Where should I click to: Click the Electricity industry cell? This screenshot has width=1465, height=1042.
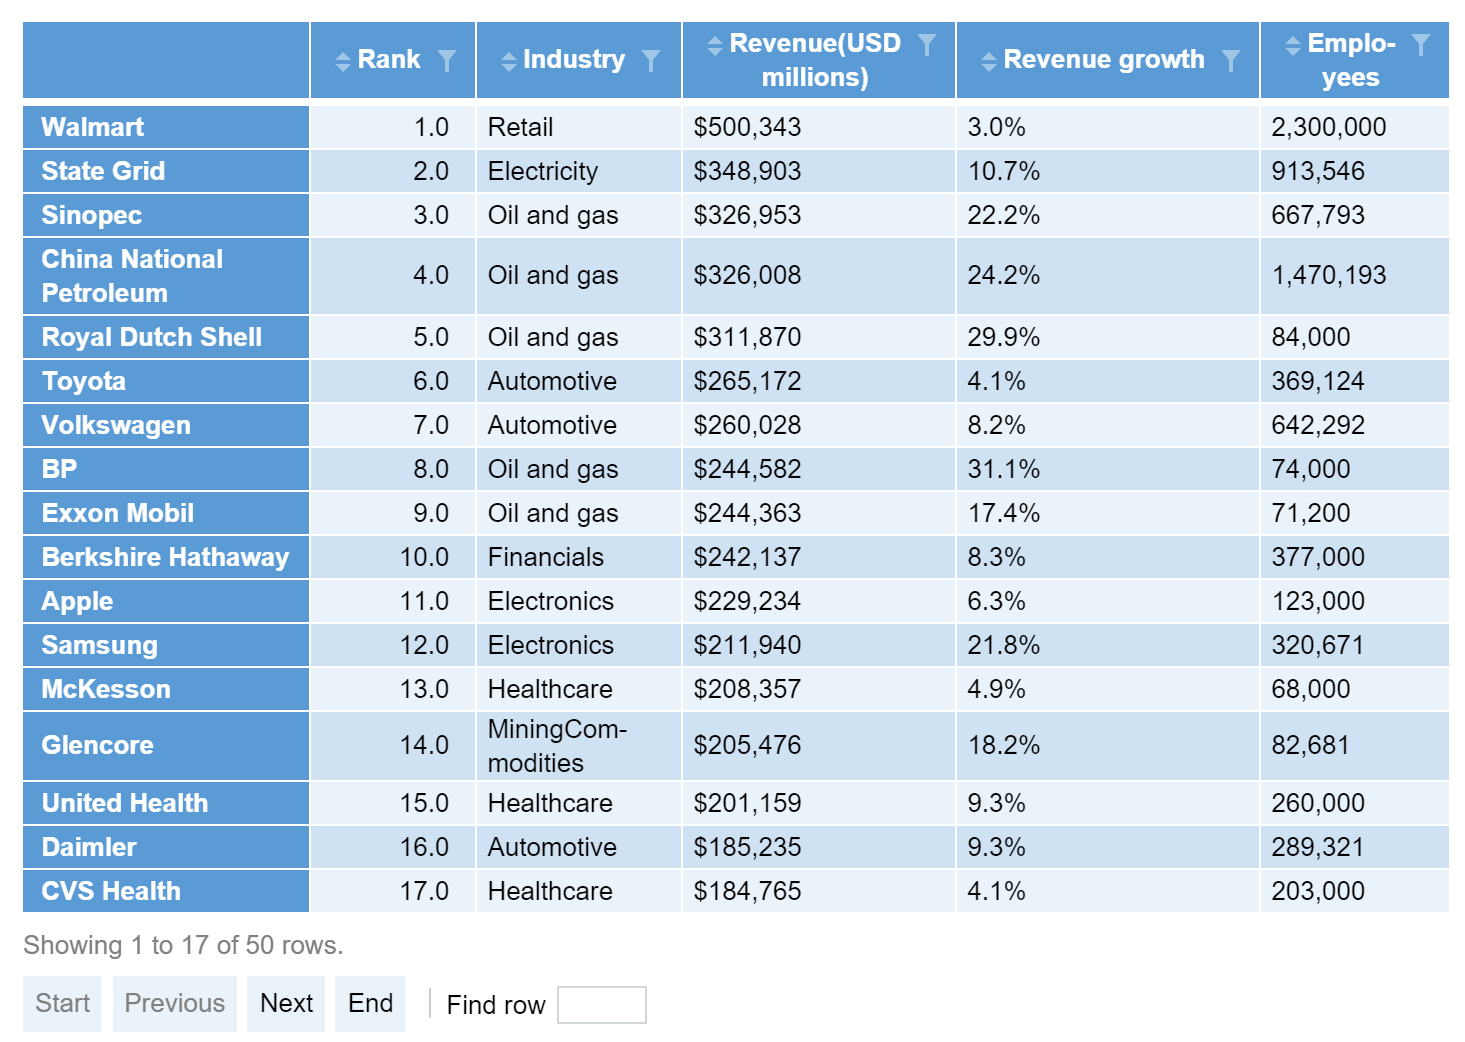(579, 171)
